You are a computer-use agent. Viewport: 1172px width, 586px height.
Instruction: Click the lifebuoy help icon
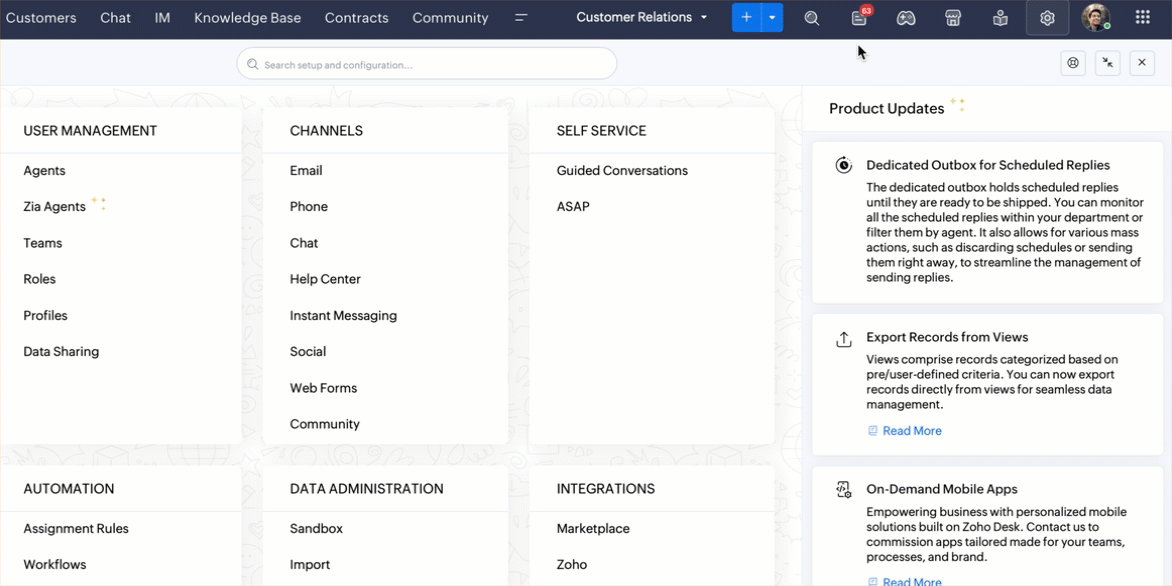pos(1073,63)
